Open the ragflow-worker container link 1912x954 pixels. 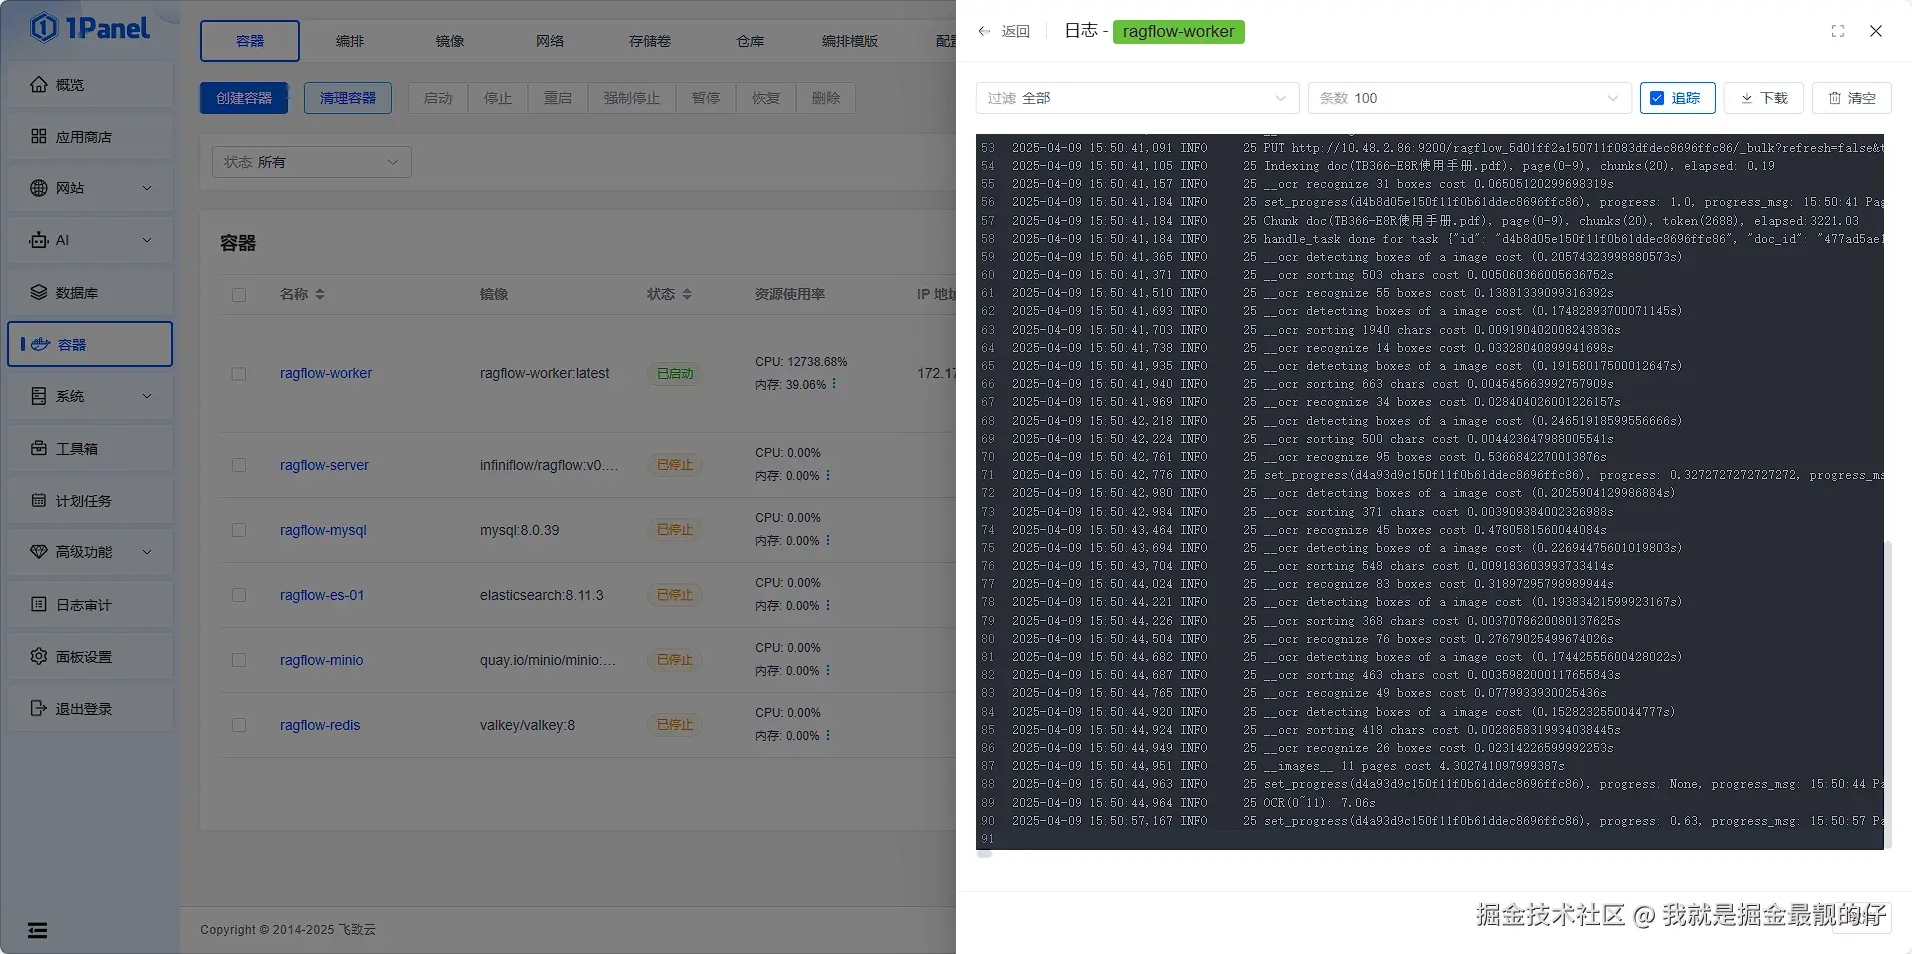(326, 374)
